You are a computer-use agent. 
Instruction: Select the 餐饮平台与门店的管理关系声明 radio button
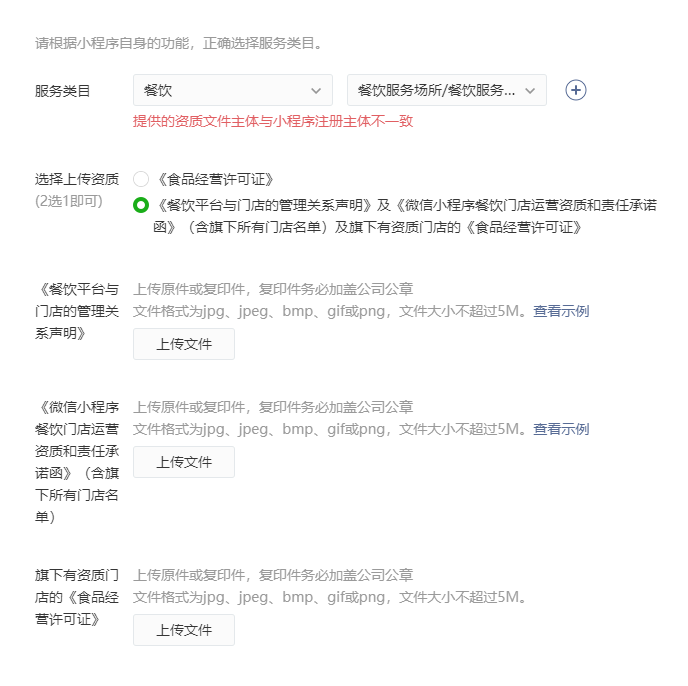[141, 205]
